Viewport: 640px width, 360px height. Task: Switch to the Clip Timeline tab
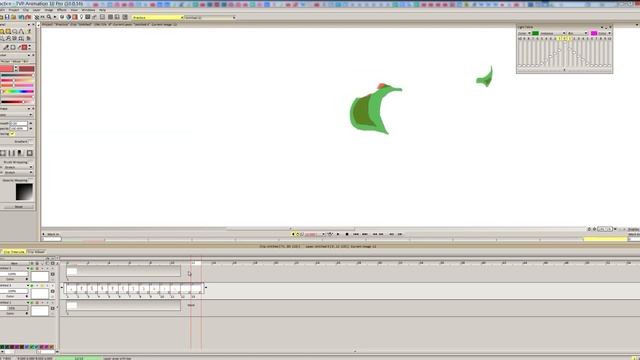(x=14, y=252)
